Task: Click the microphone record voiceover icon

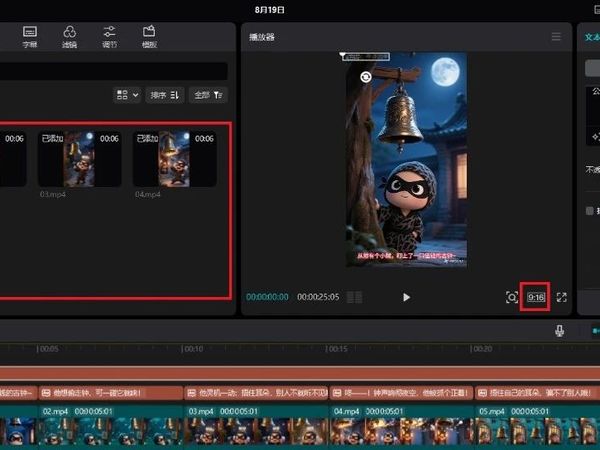Action: tap(560, 331)
